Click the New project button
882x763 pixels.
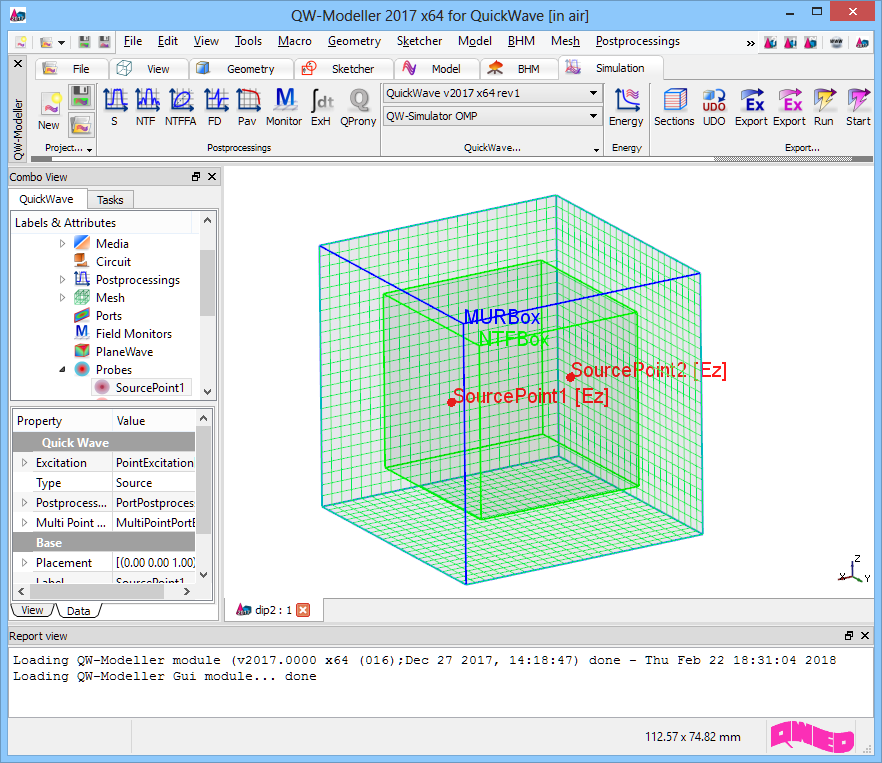click(49, 109)
